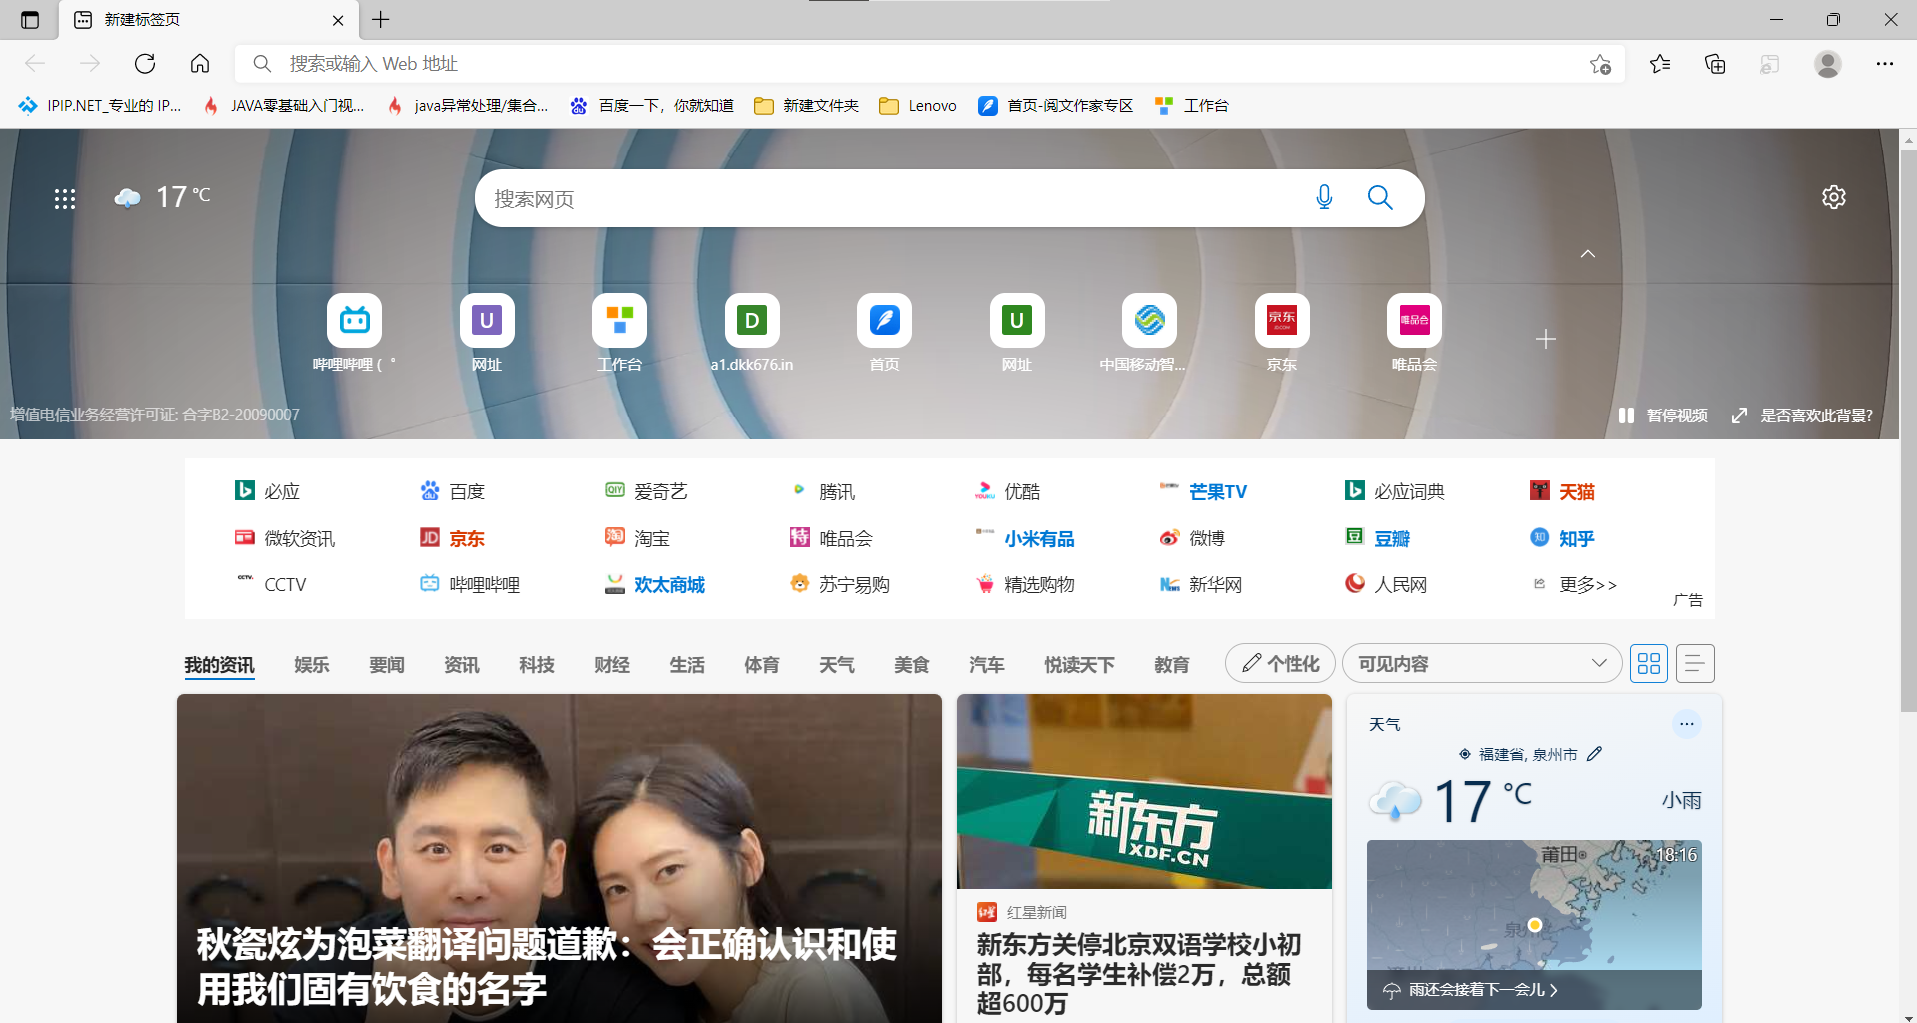Open page settings gear icon
This screenshot has height=1023, width=1917.
(x=1833, y=197)
